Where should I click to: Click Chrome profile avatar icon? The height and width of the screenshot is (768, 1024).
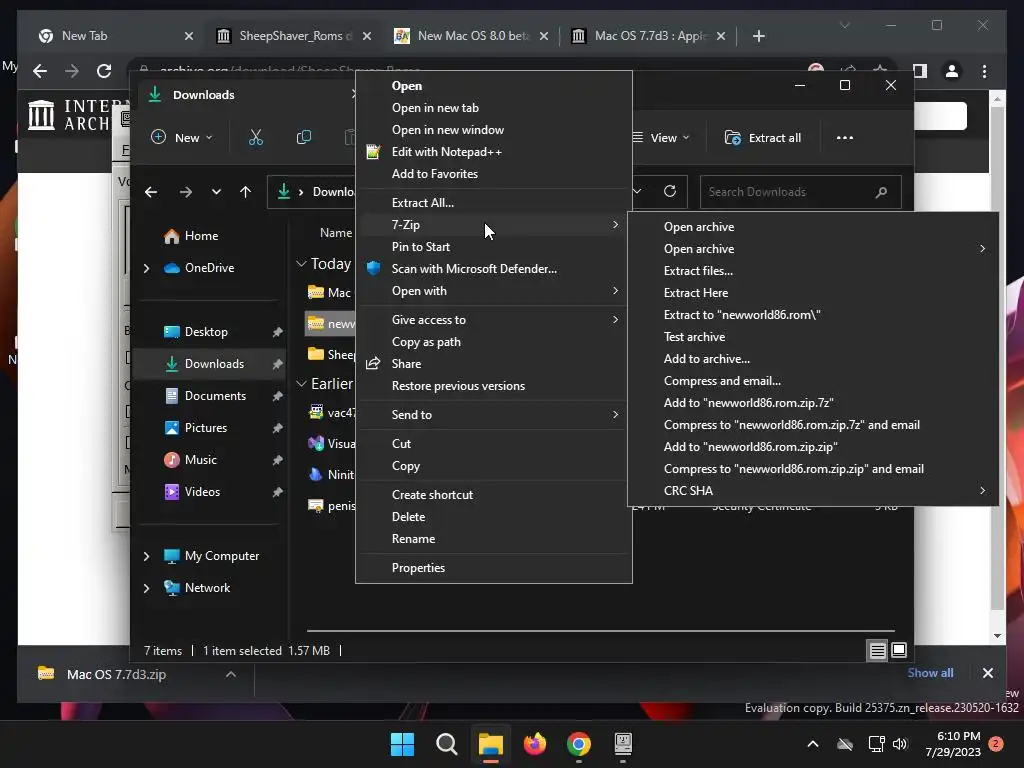coord(952,71)
